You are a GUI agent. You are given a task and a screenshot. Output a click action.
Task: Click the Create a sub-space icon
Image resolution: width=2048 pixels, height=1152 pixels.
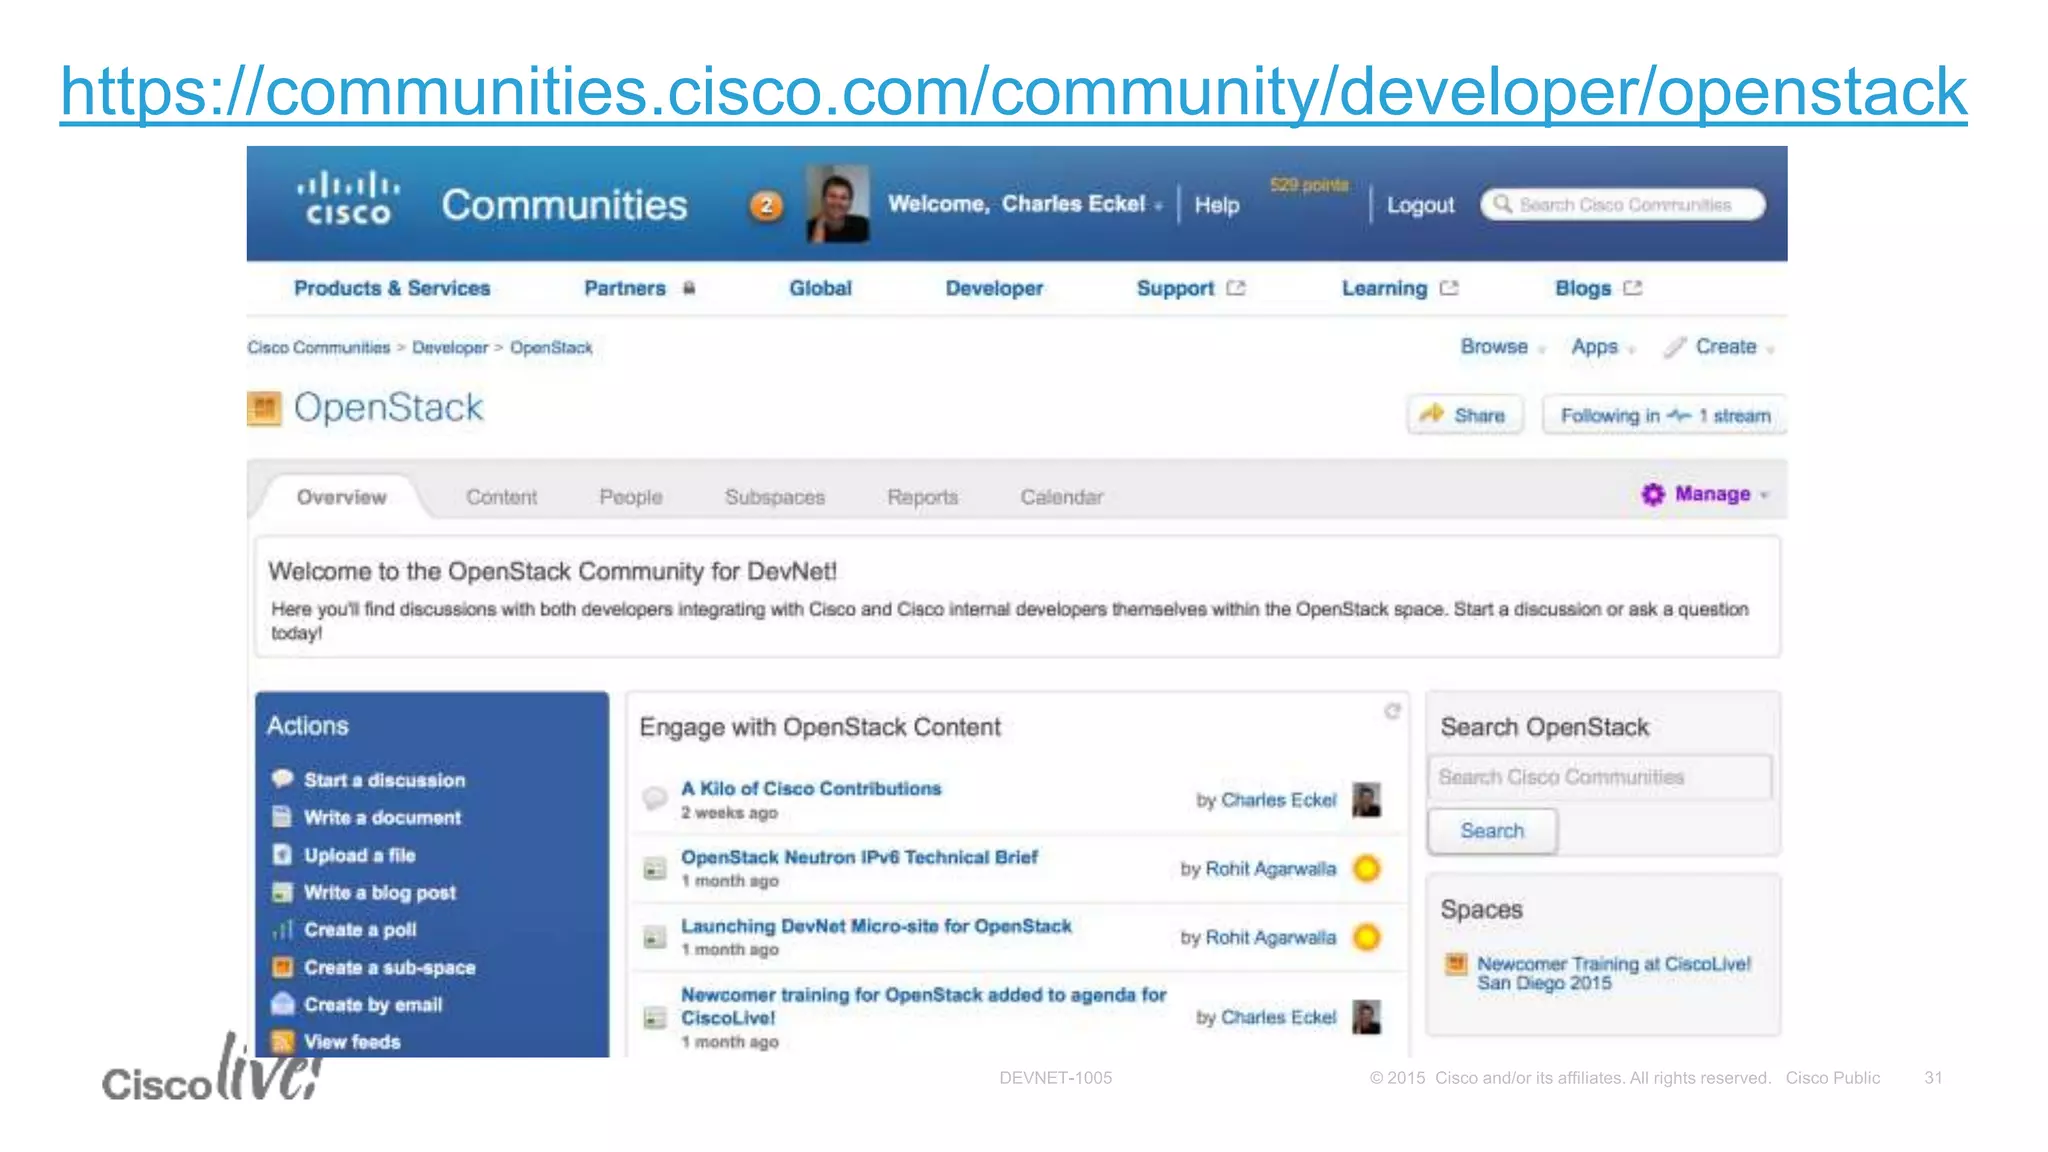coord(283,967)
